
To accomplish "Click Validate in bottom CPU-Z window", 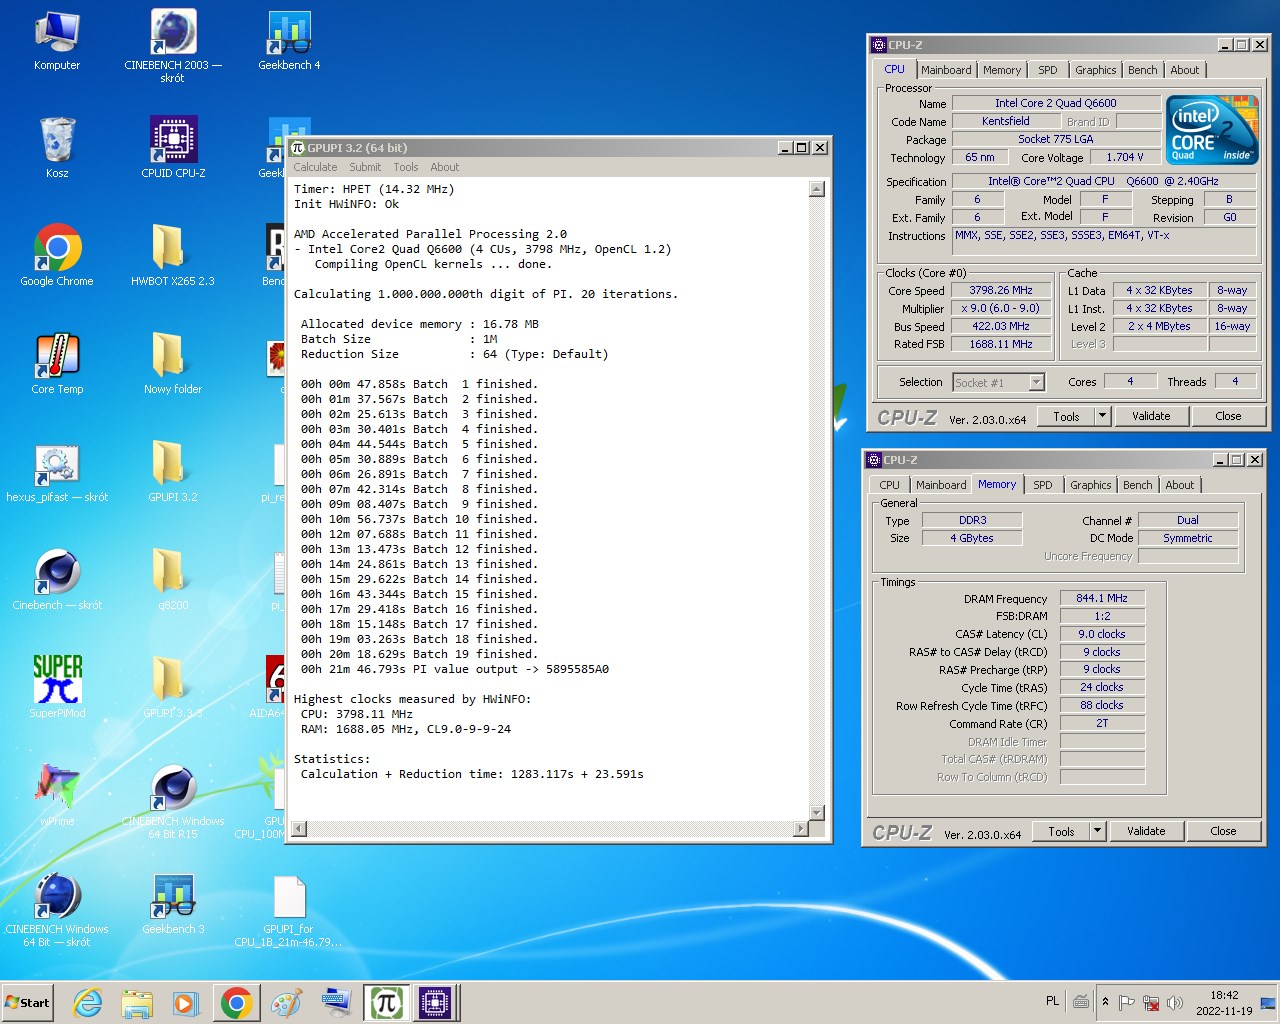I will click(1146, 831).
